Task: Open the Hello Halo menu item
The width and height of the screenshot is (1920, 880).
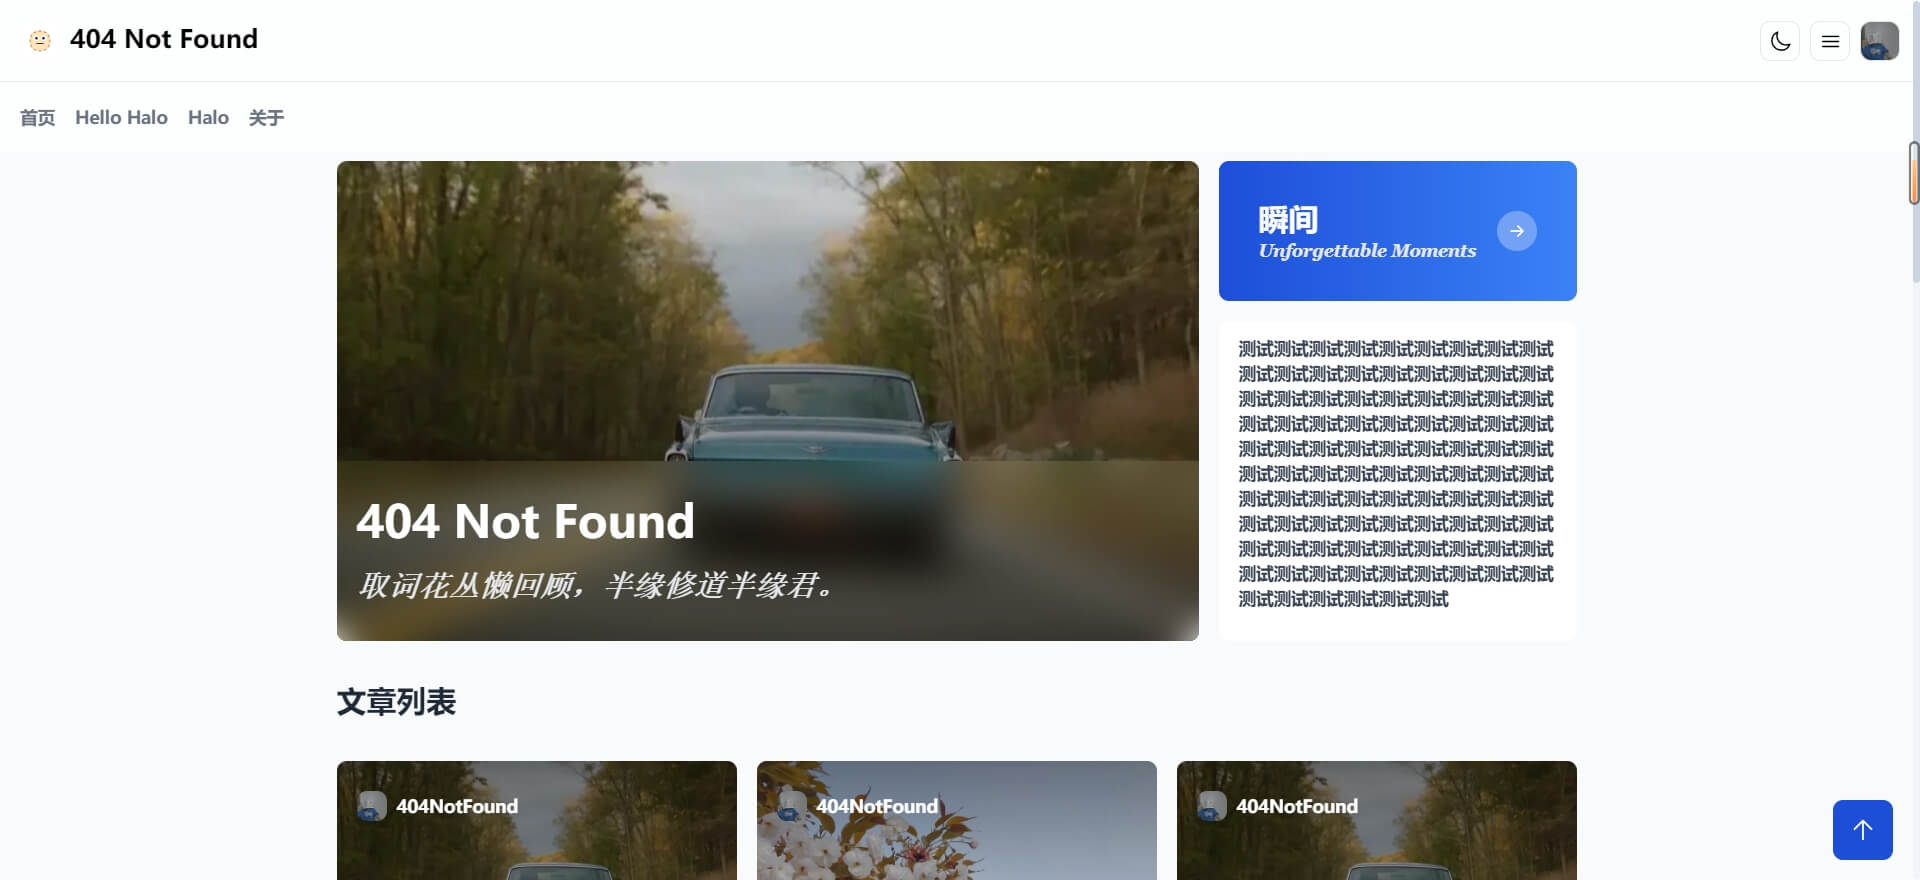Action: (121, 118)
